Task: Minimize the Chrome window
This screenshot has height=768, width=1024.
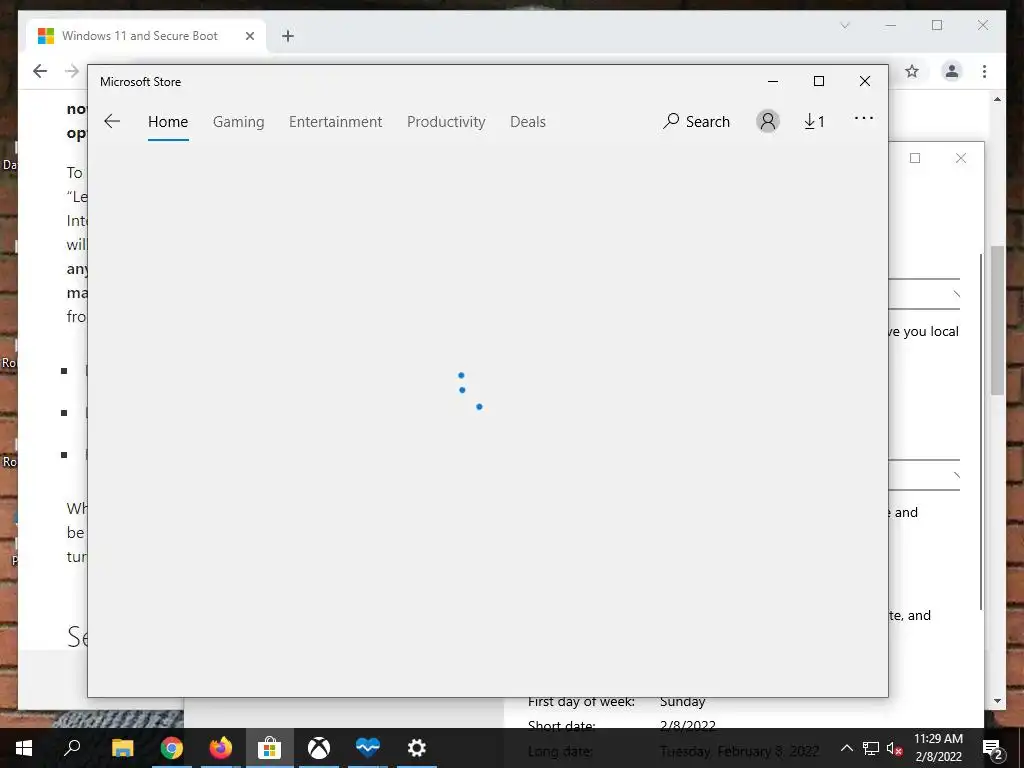Action: (x=891, y=25)
